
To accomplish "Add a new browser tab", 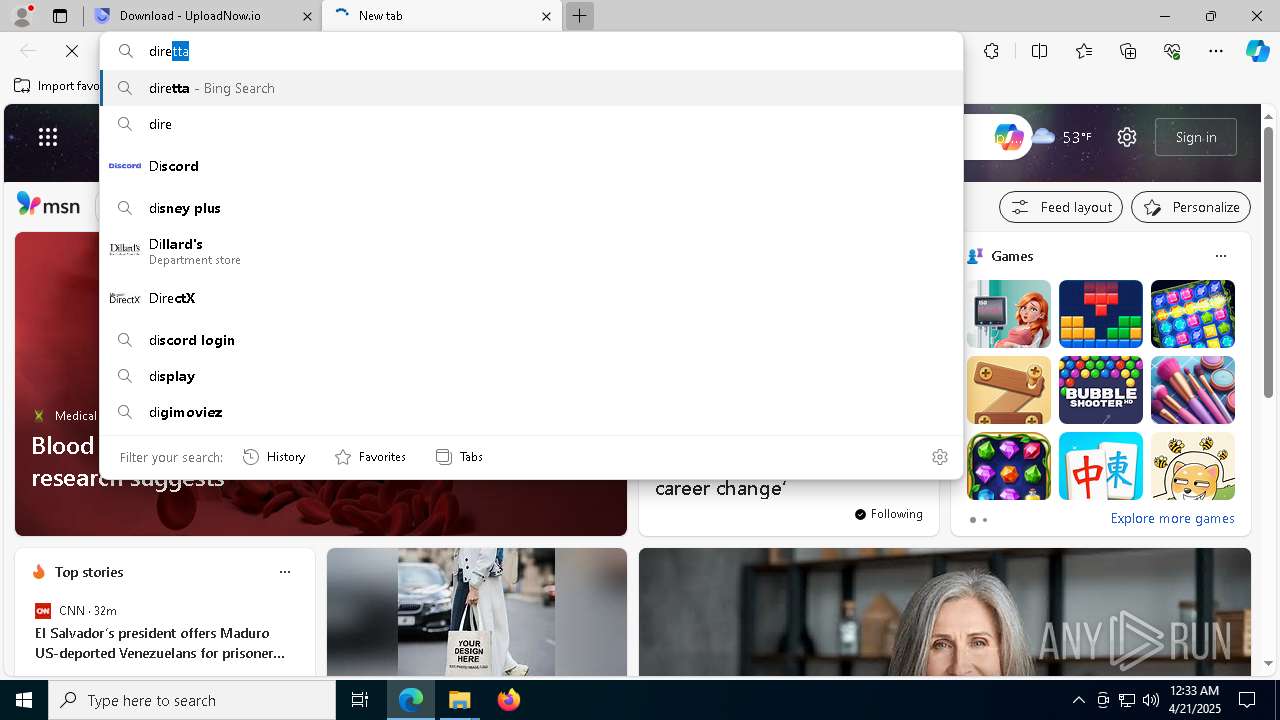I will click(579, 16).
